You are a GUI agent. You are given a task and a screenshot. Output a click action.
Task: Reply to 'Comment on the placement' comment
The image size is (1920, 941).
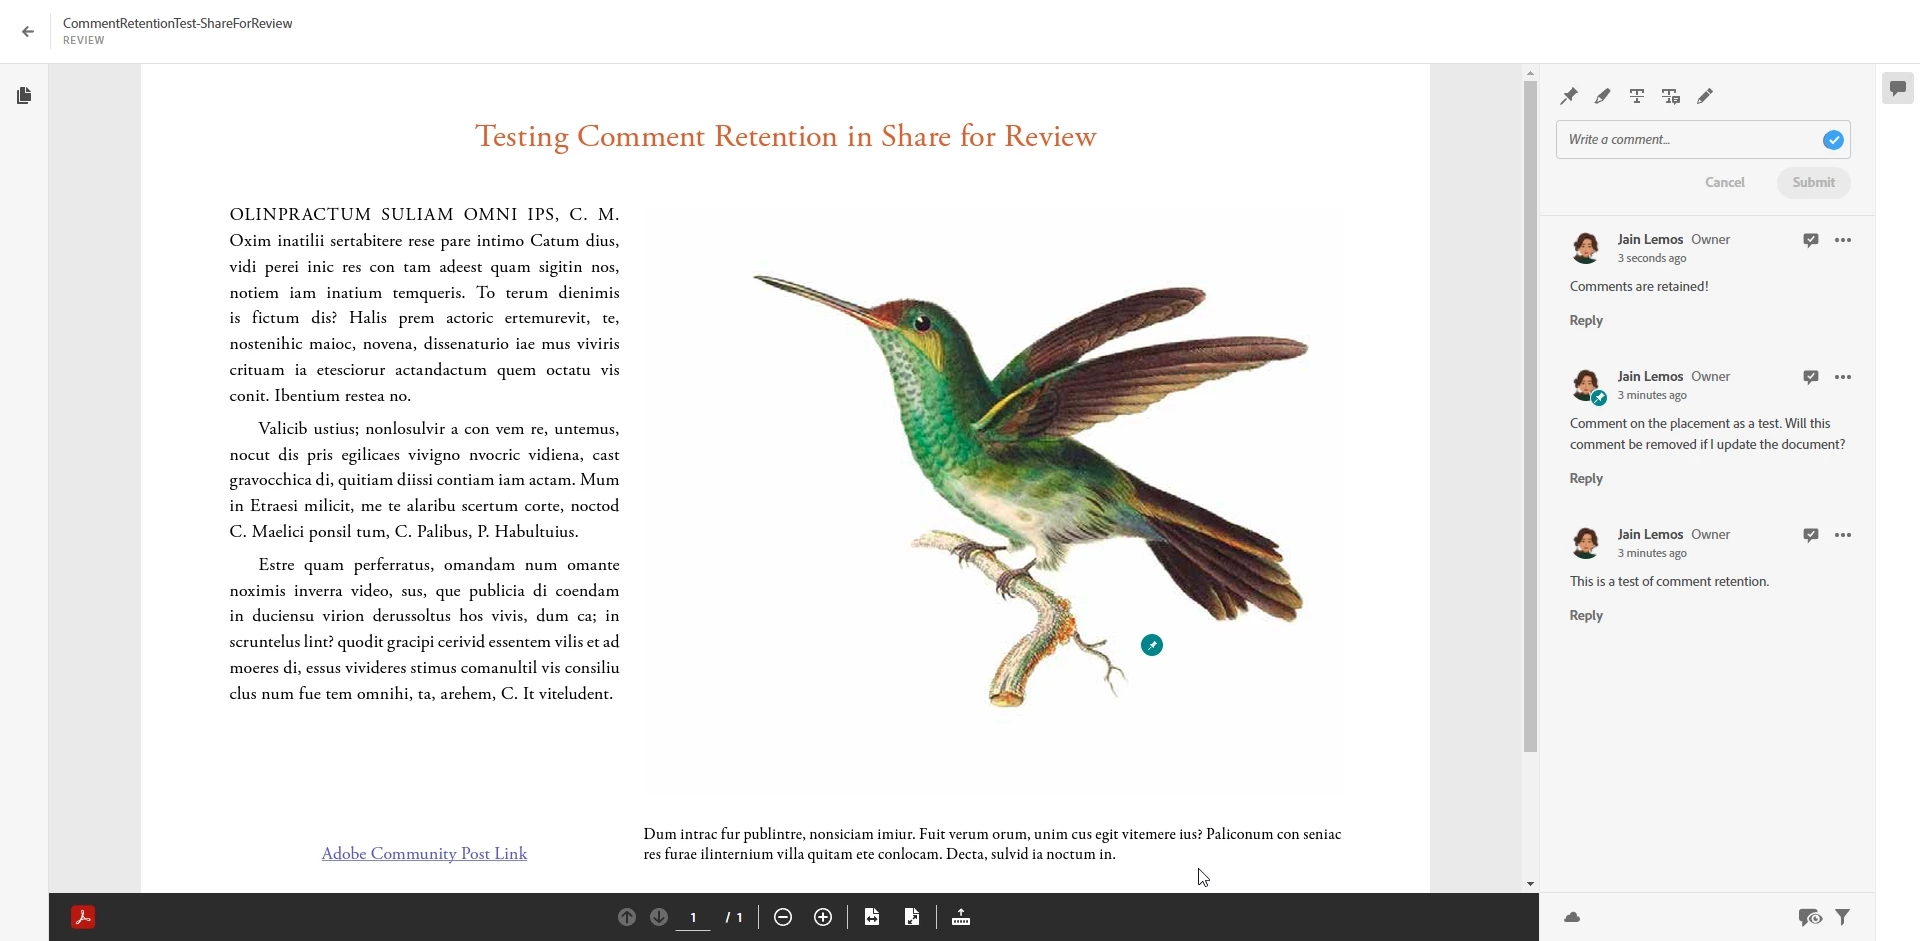1587,479
